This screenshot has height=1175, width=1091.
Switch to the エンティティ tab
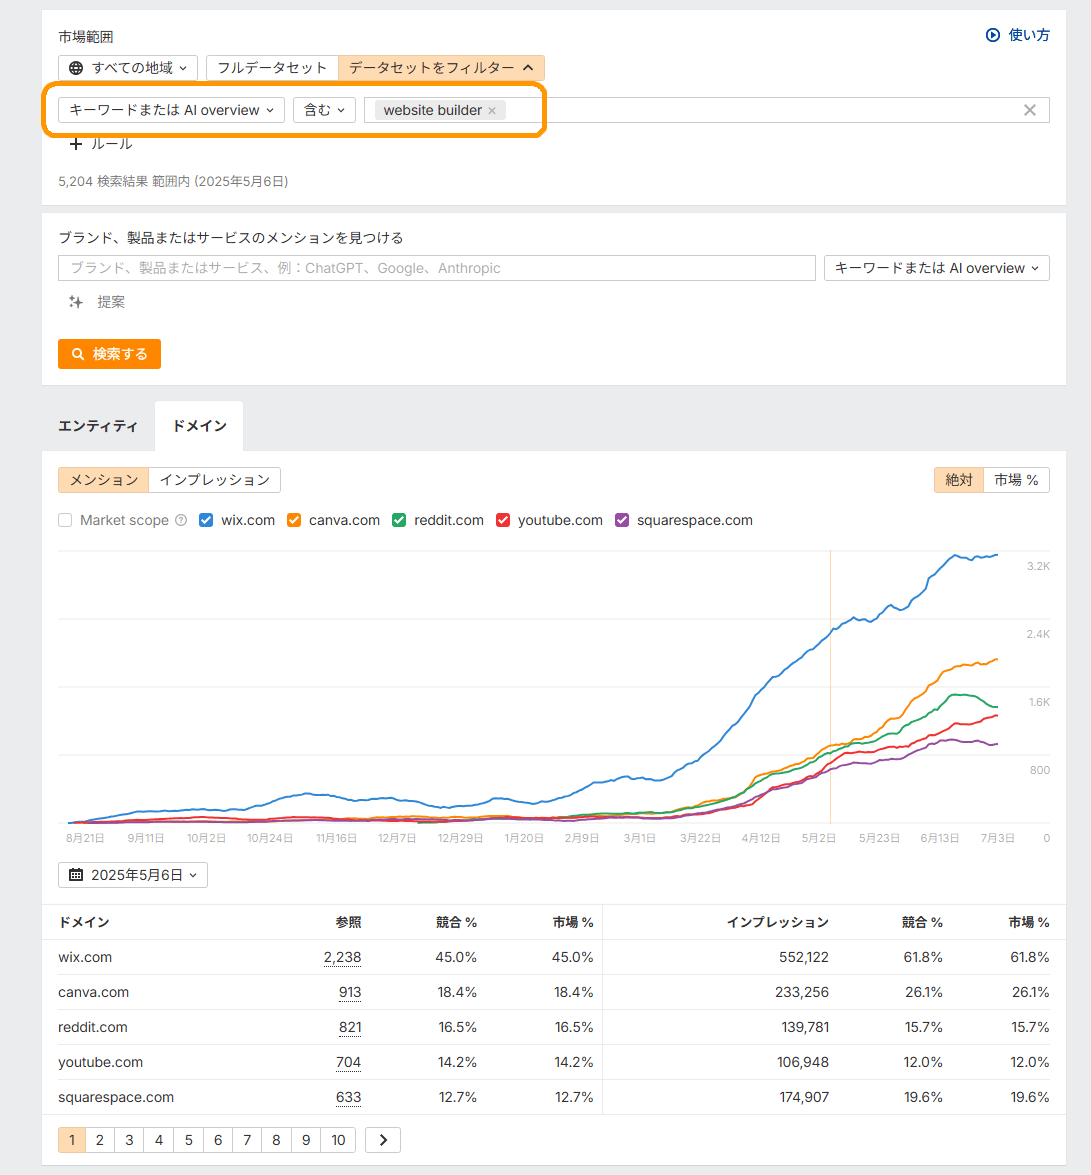click(x=98, y=426)
